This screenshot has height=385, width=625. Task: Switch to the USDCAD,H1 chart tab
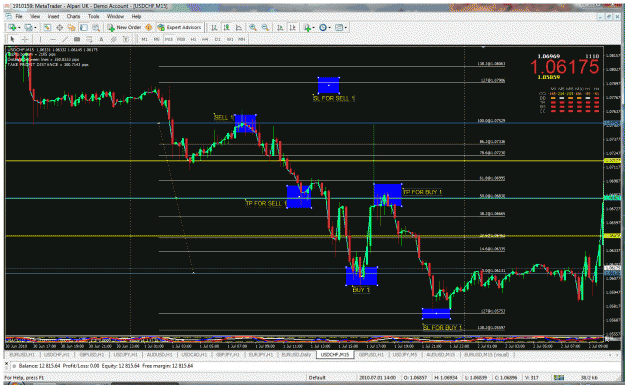[x=193, y=354]
